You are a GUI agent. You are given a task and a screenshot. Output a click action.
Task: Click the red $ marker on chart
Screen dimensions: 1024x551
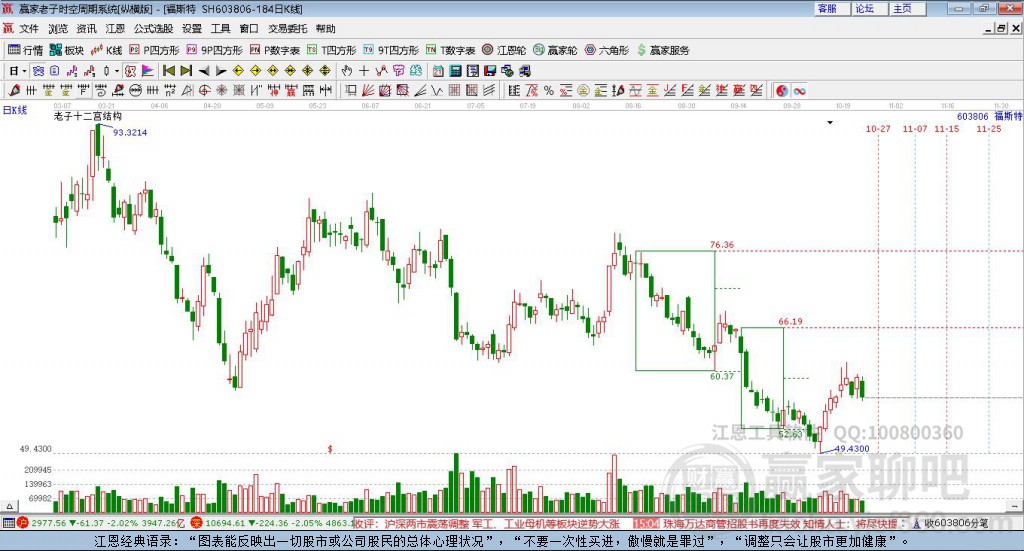(330, 449)
